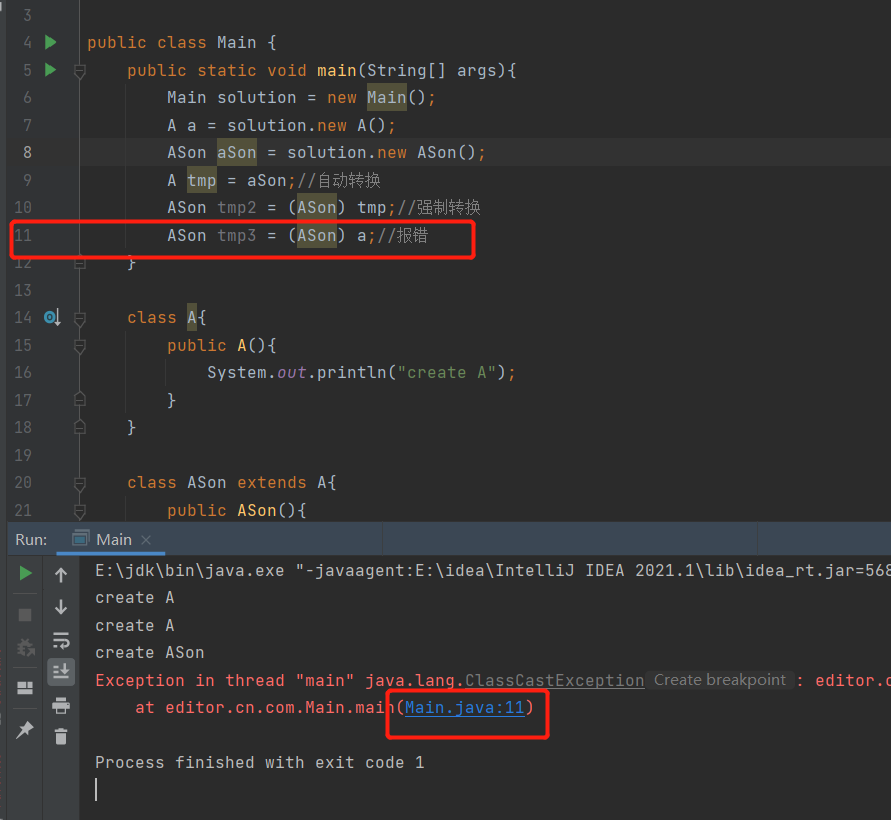
Task: Open subclasses of class A via gutter icon
Action: [x=51, y=317]
